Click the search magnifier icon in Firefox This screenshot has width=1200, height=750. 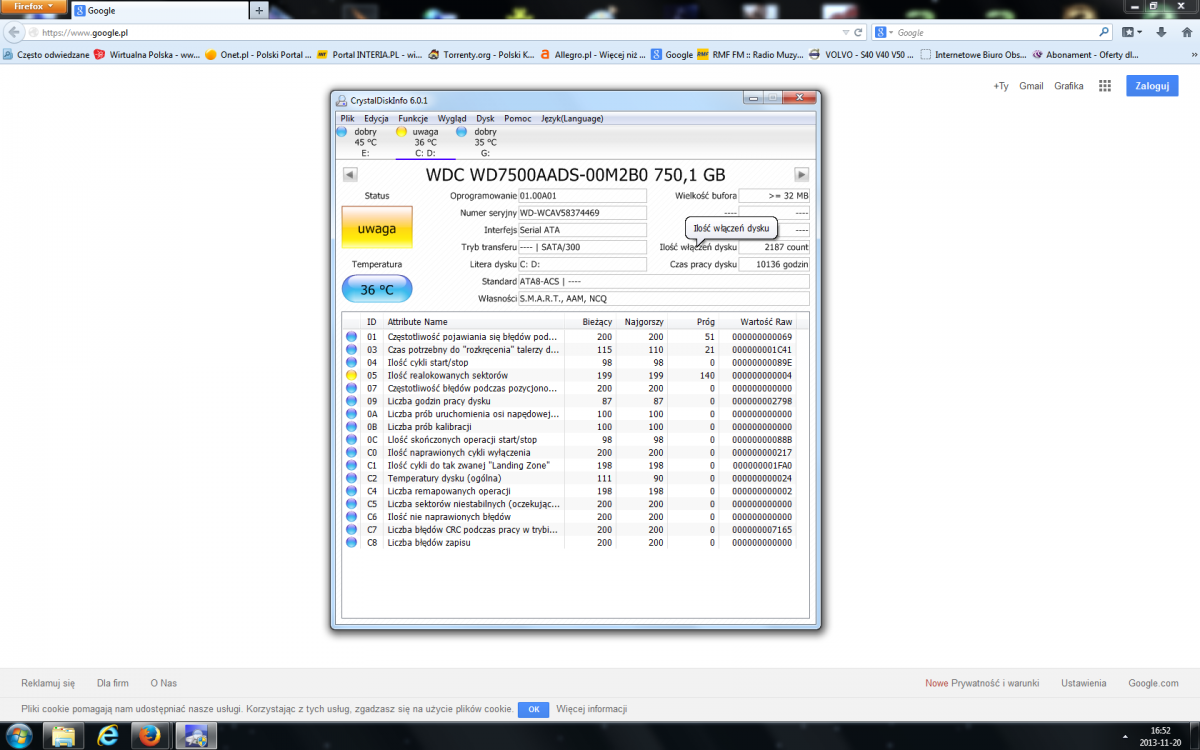pos(1105,32)
